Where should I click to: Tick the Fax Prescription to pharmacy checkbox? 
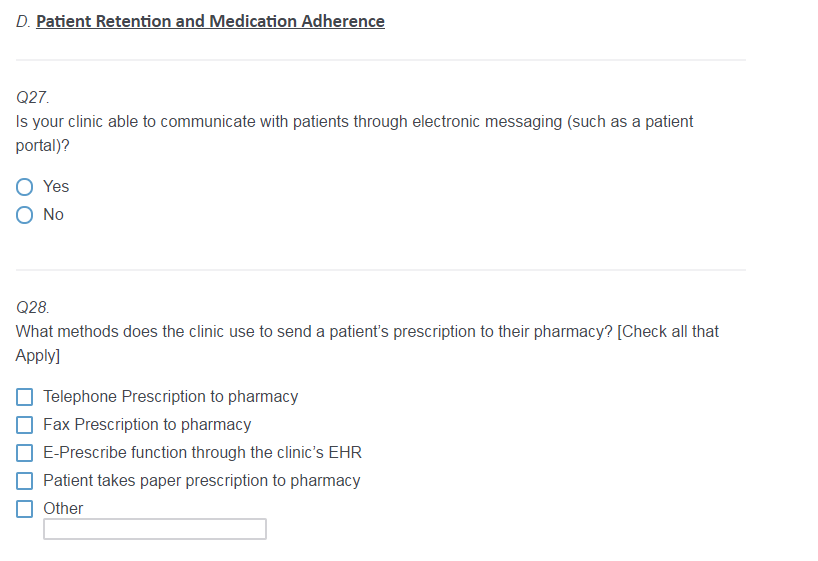[x=25, y=425]
